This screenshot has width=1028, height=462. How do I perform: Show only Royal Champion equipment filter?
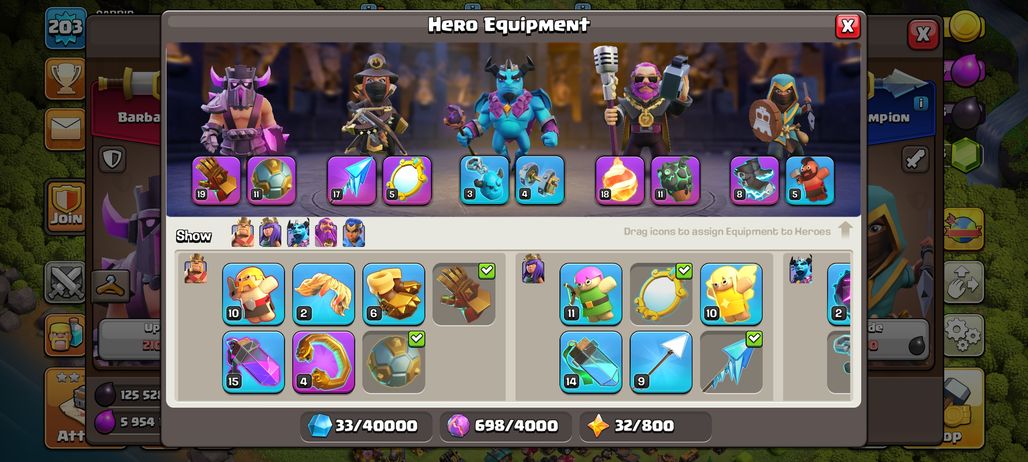coord(353,233)
